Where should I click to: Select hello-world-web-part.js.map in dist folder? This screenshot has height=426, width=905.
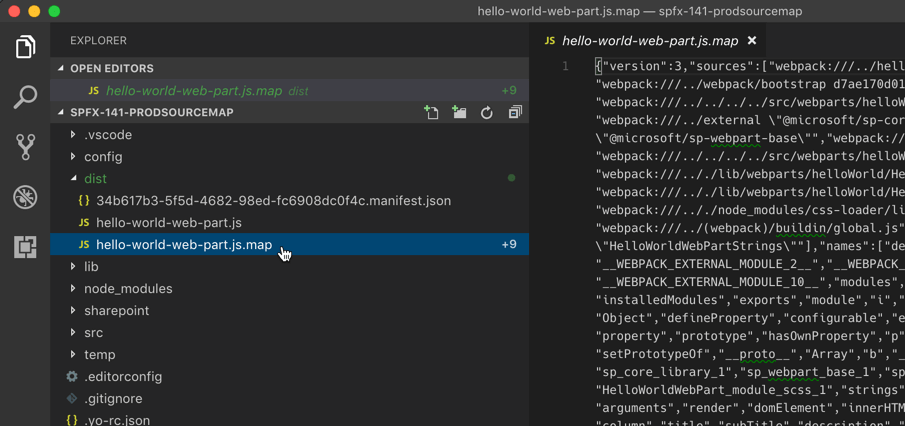click(289, 245)
